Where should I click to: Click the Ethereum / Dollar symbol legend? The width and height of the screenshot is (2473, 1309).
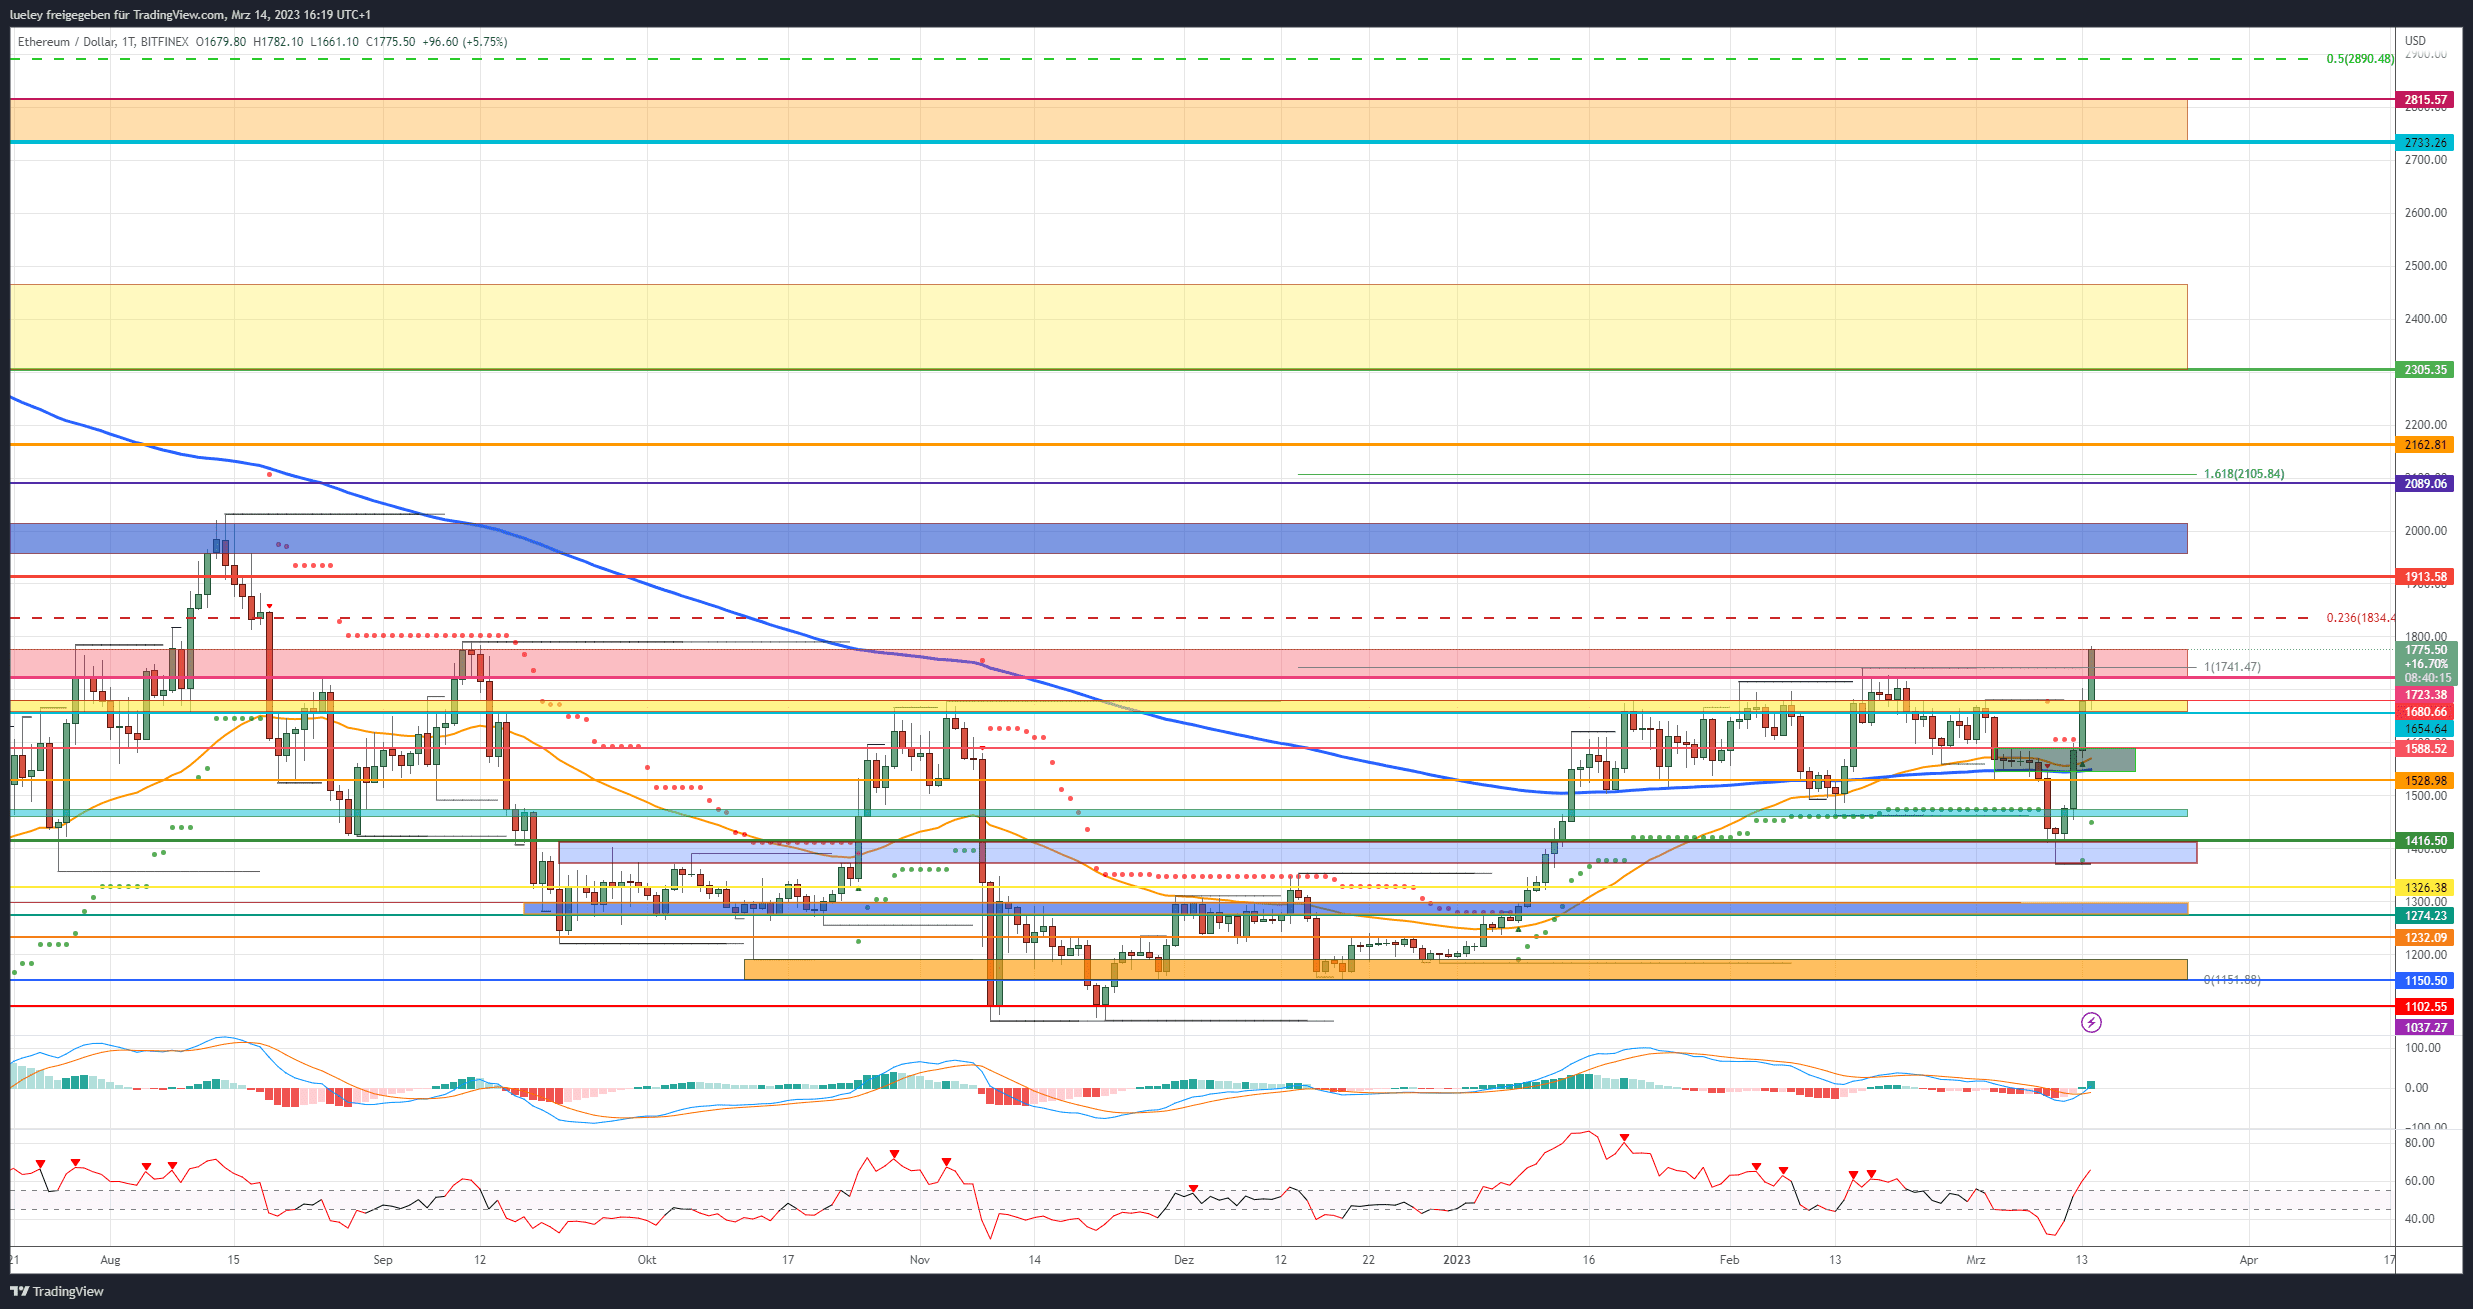65,42
